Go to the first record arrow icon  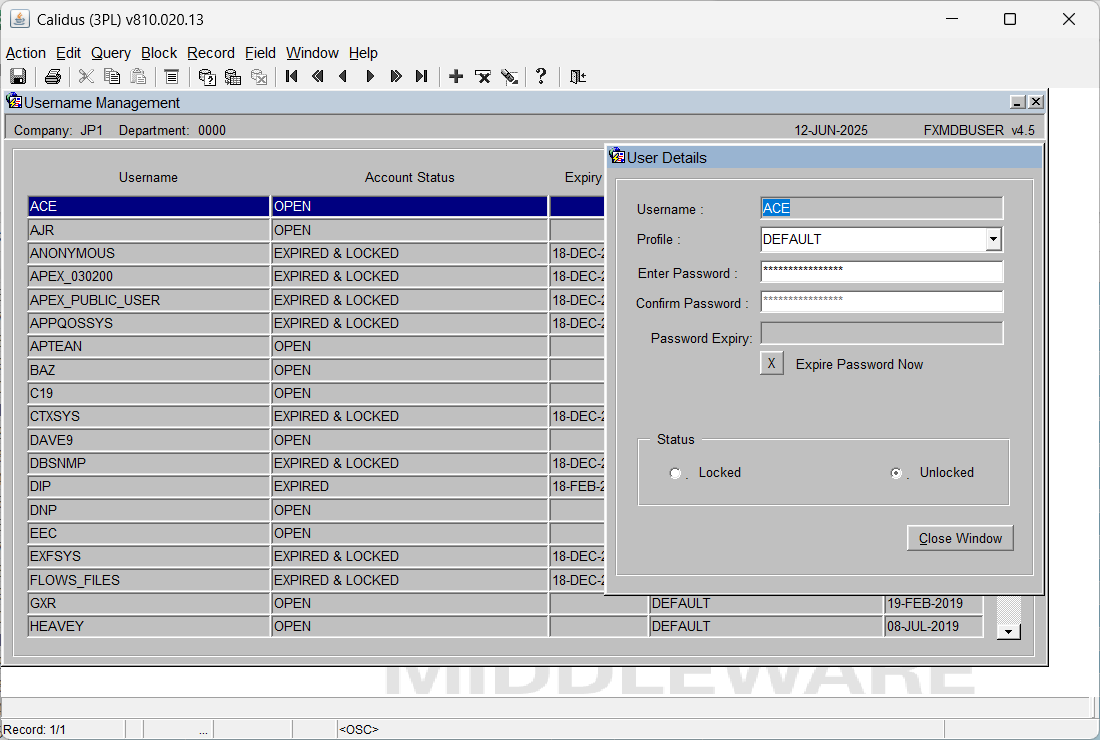click(x=292, y=76)
